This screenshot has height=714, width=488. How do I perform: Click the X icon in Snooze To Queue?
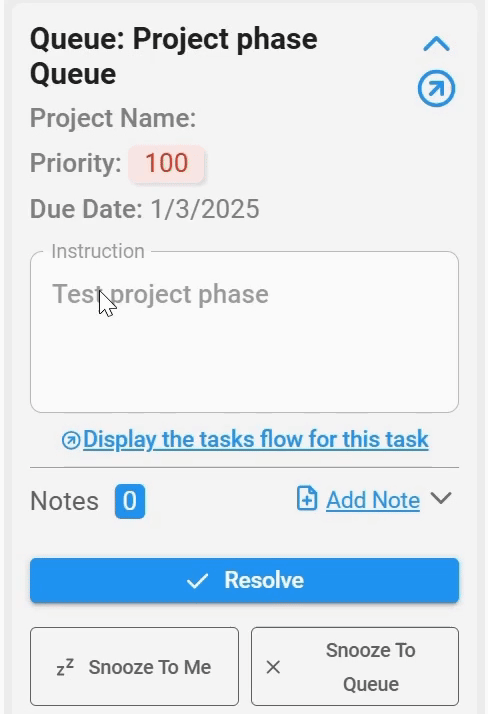pos(273,667)
